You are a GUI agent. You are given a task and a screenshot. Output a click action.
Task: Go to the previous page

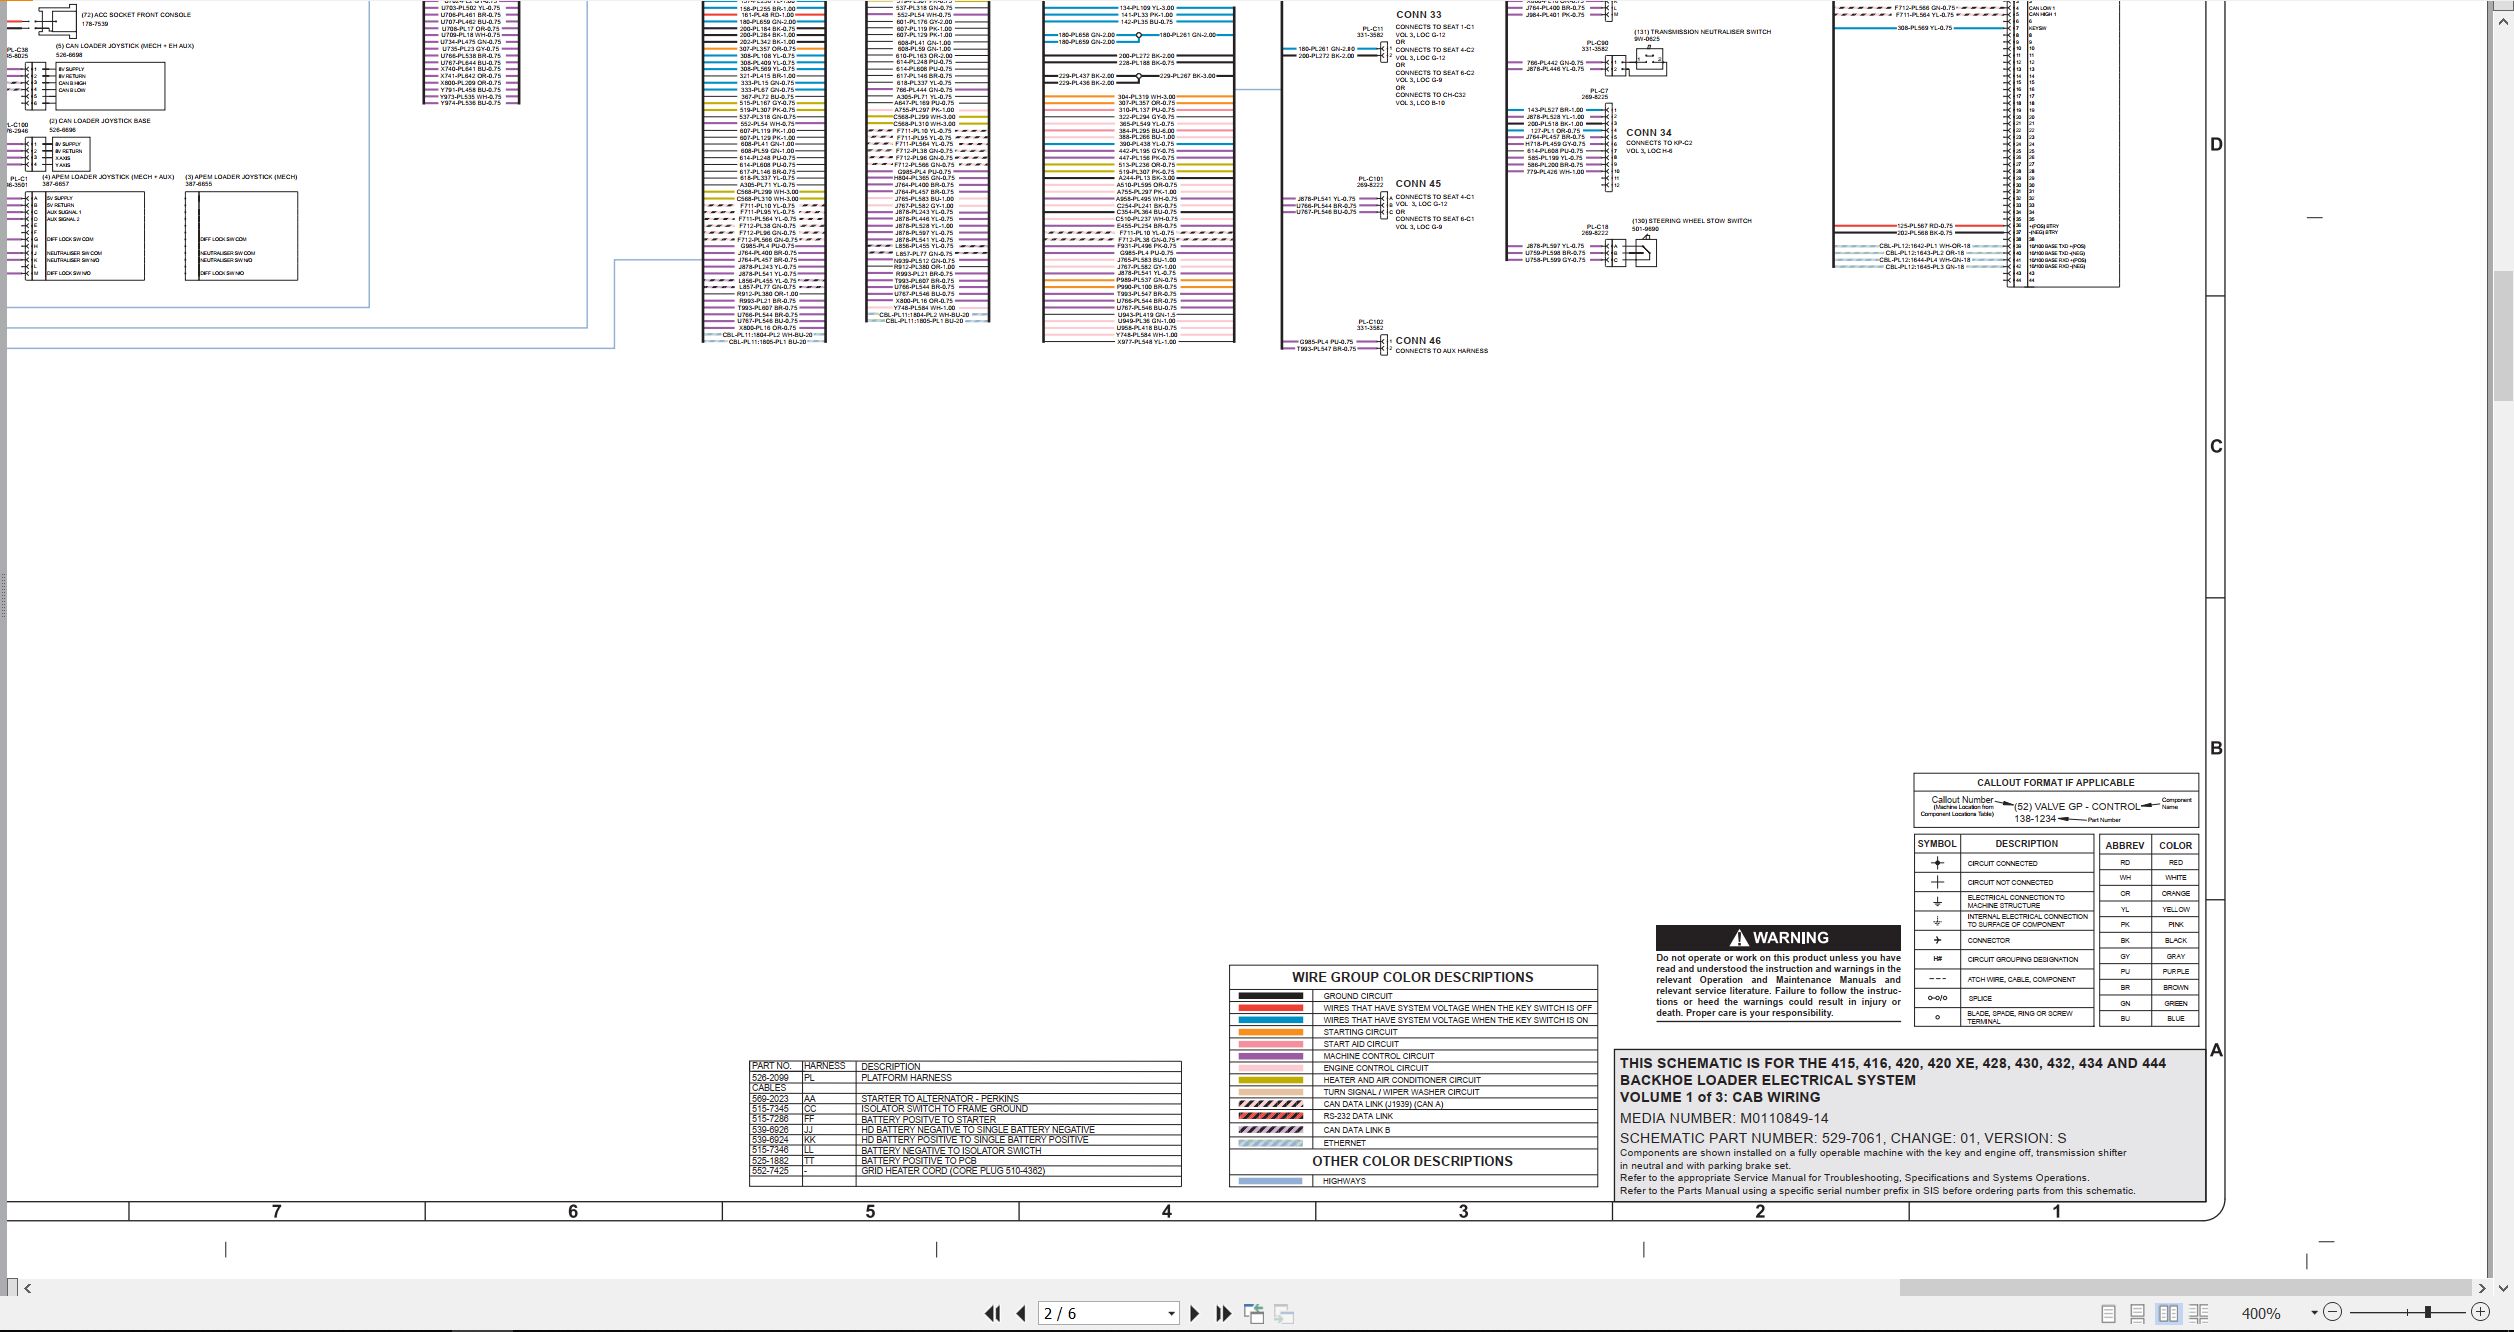pyautogui.click(x=1021, y=1313)
